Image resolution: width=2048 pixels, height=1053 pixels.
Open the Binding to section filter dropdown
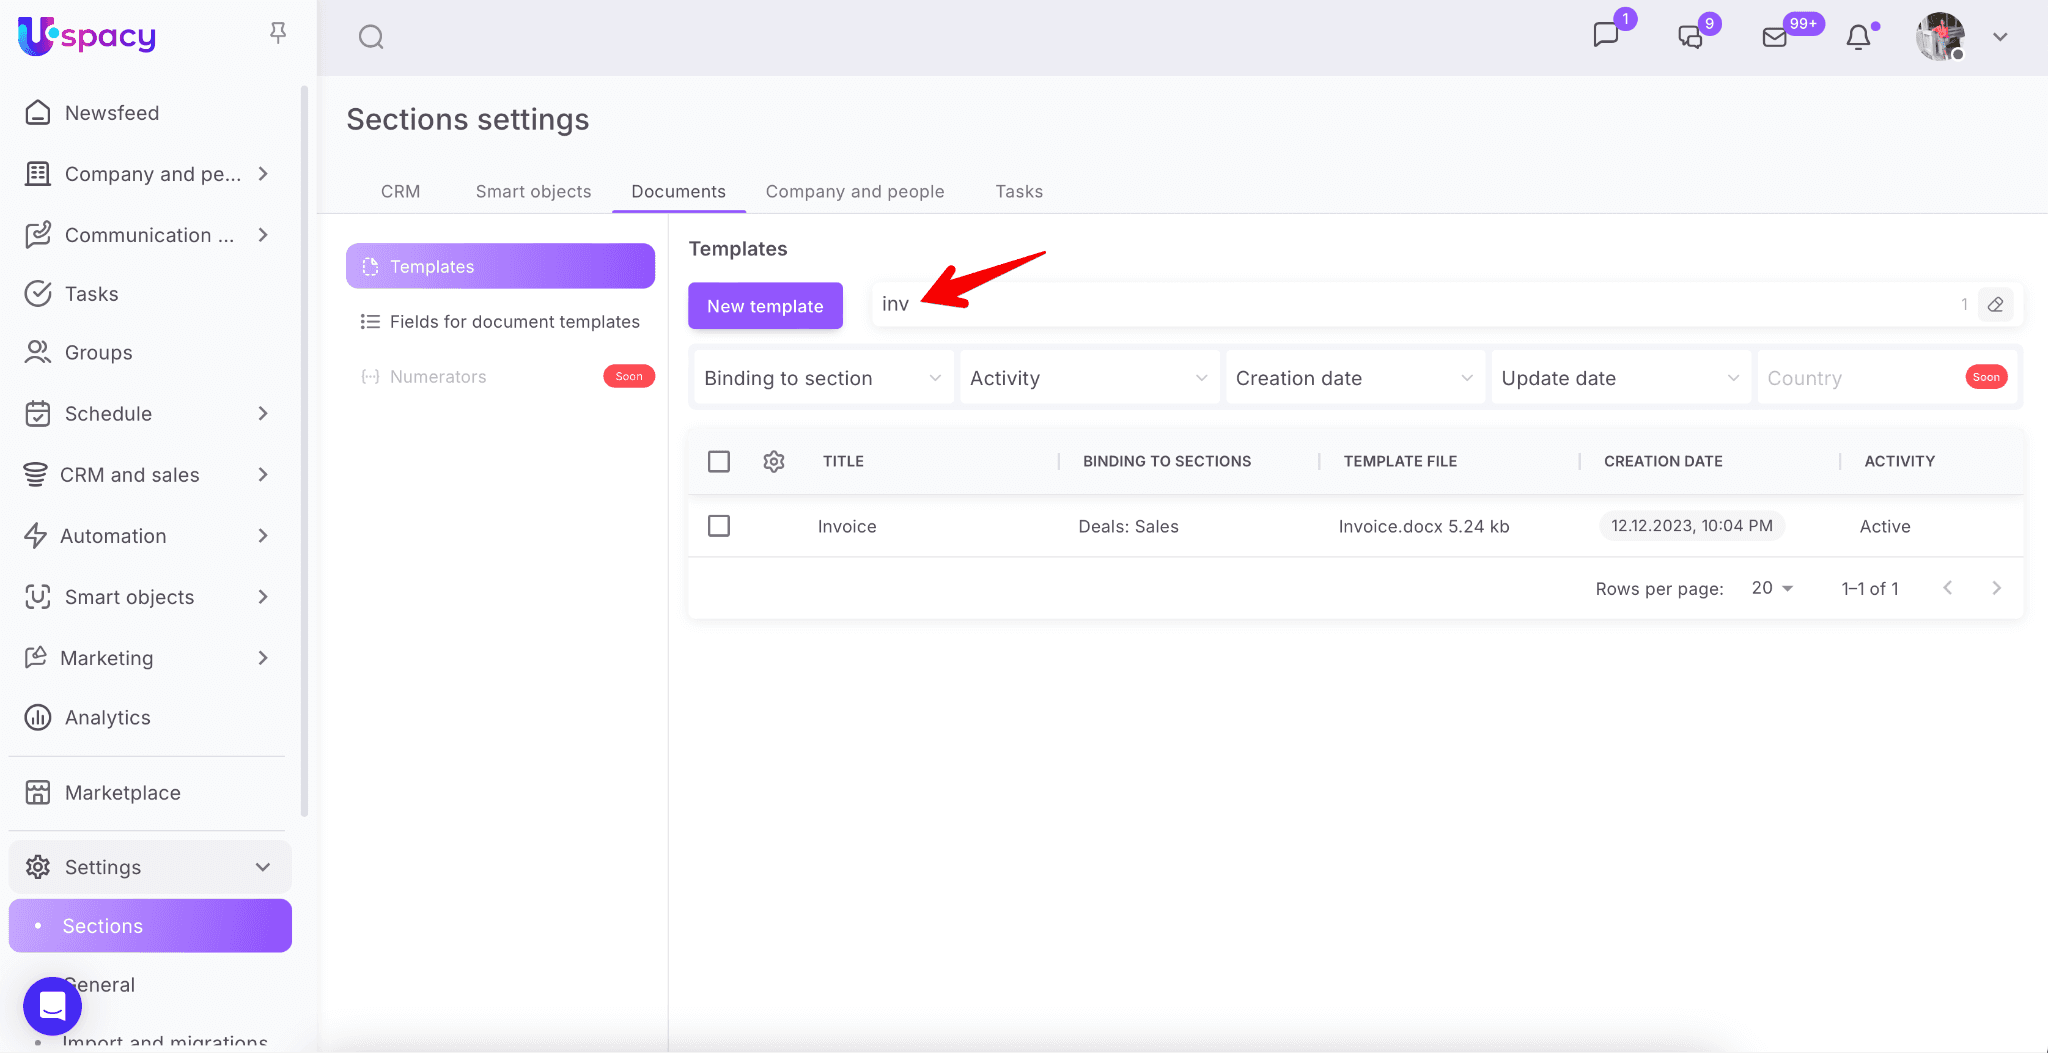coord(823,378)
